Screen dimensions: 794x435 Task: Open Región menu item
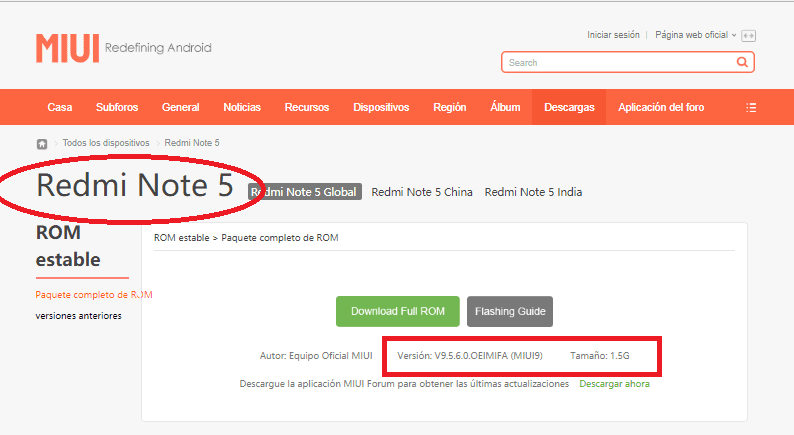pos(450,107)
